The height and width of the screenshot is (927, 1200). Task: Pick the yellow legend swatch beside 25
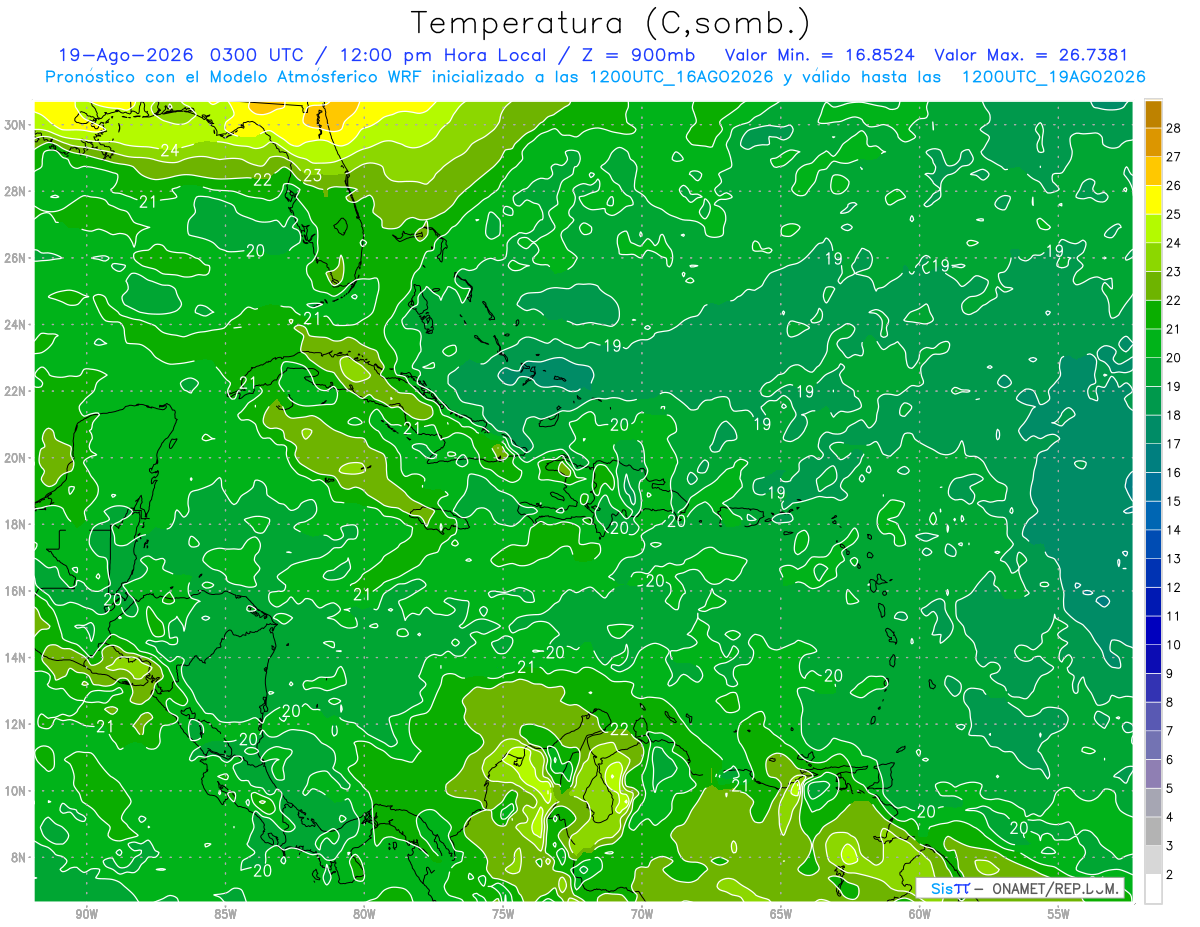tap(1153, 200)
